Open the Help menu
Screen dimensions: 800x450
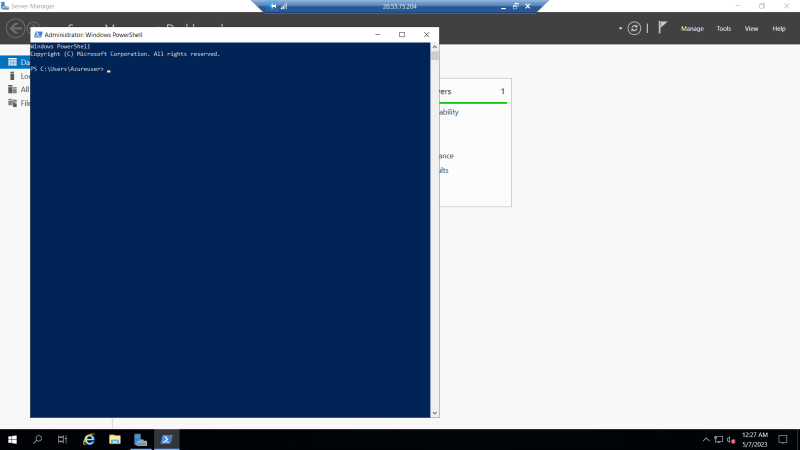pos(779,29)
